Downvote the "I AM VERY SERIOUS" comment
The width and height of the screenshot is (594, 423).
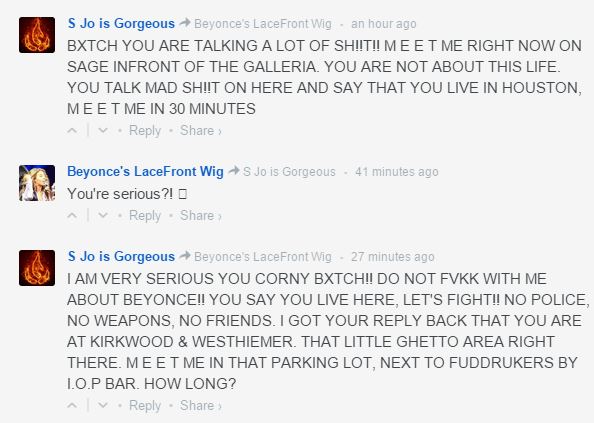[x=103, y=406]
